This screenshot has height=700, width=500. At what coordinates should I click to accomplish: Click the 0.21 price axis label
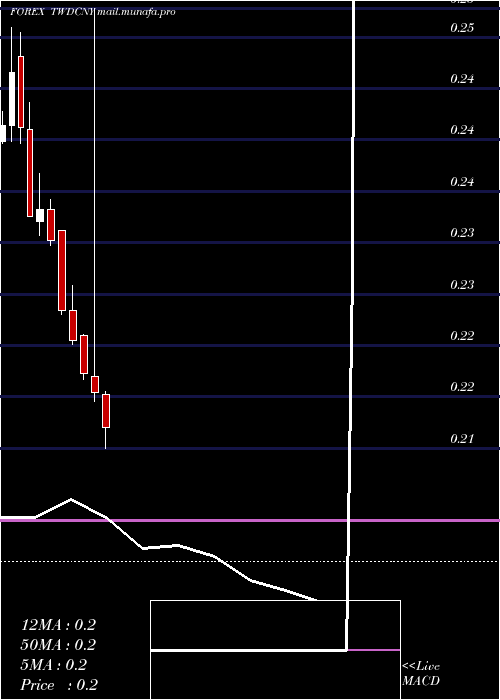[x=462, y=439]
